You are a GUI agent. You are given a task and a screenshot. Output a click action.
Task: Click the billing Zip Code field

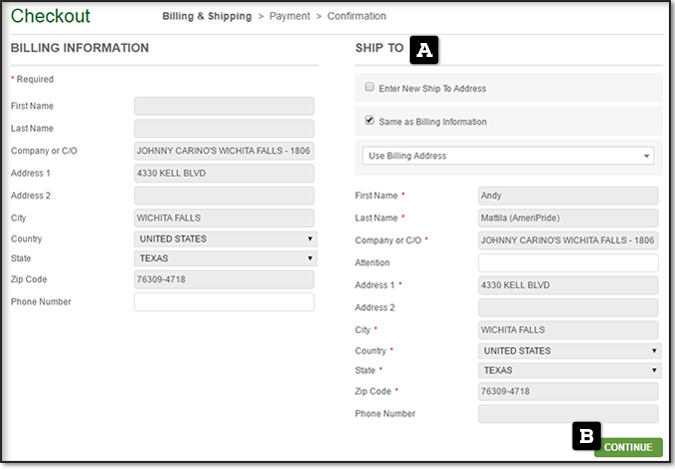coord(224,280)
